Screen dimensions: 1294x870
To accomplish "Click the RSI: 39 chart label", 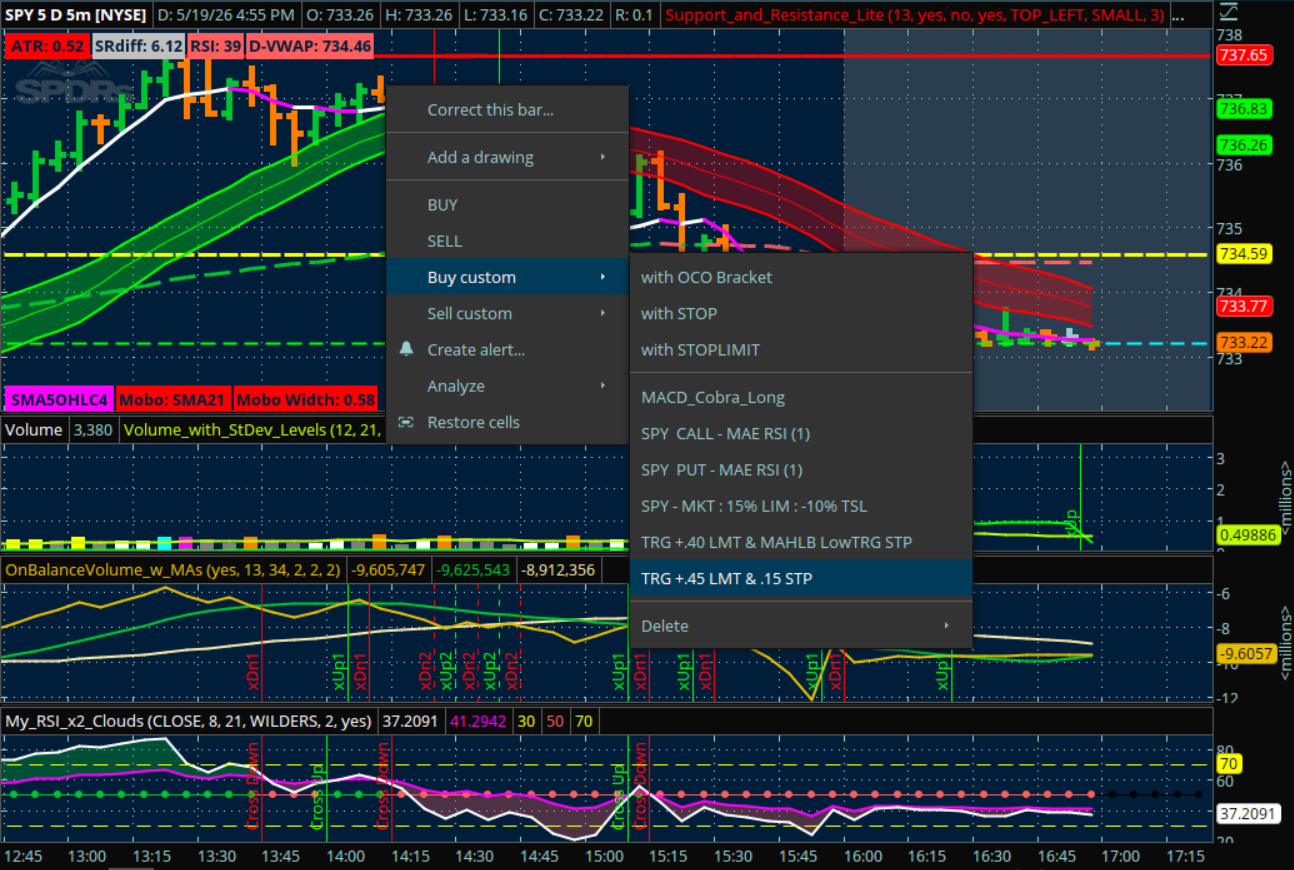I will point(216,46).
